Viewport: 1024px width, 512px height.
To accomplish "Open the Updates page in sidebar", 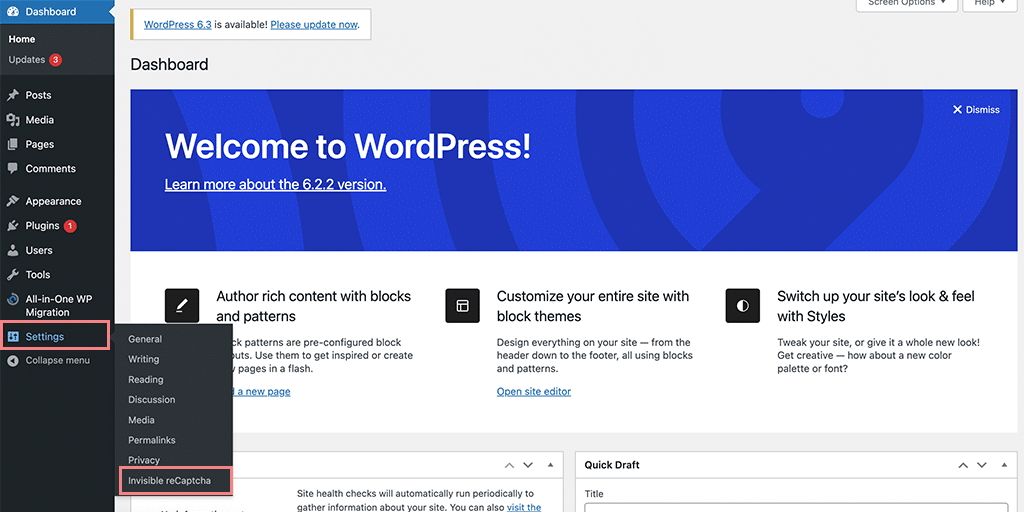I will click(x=27, y=60).
